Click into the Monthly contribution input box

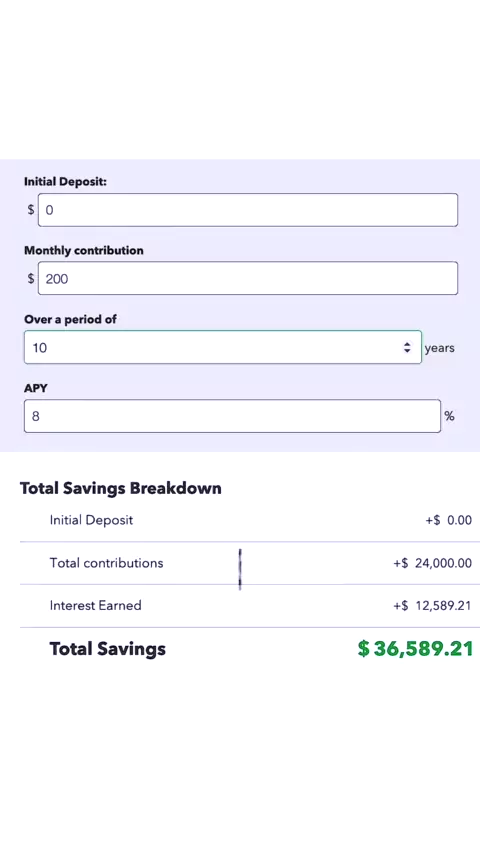click(x=247, y=278)
